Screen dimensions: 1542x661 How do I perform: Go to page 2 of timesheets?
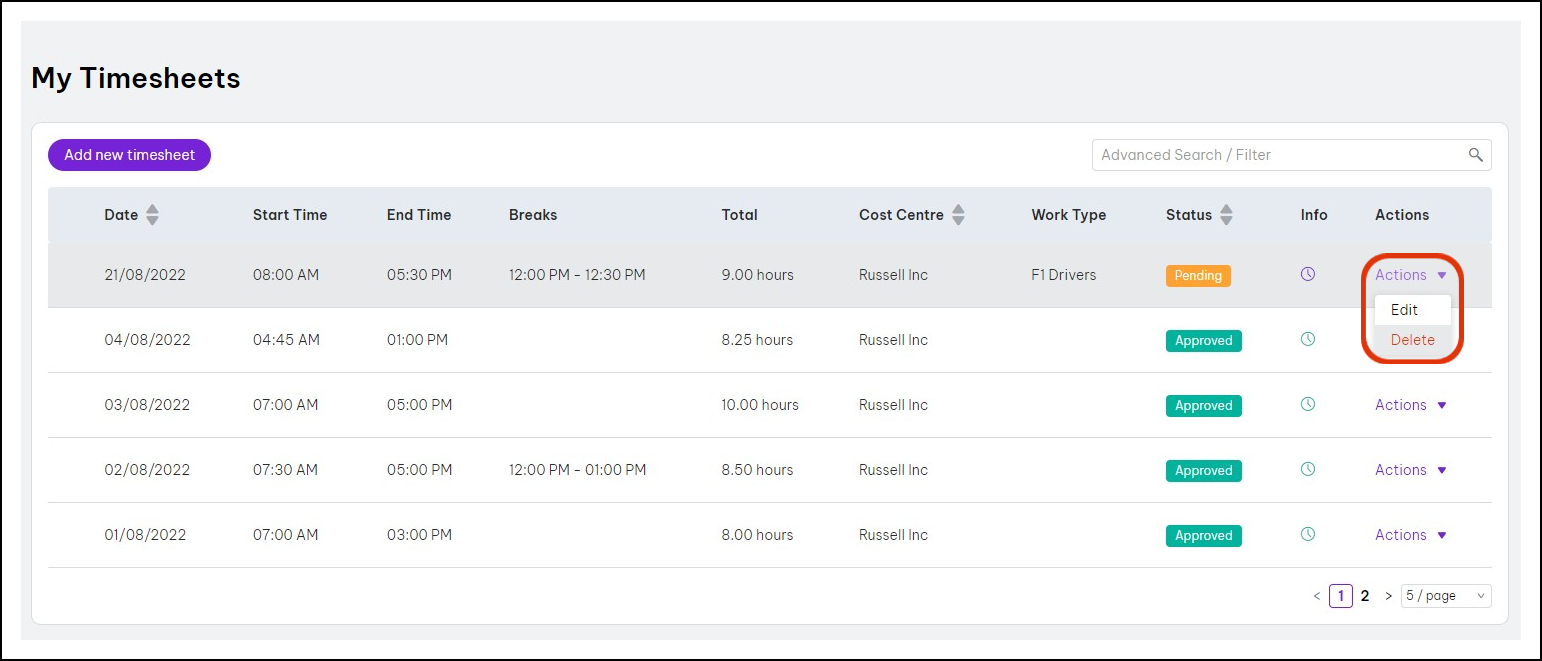pyautogui.click(x=1364, y=596)
